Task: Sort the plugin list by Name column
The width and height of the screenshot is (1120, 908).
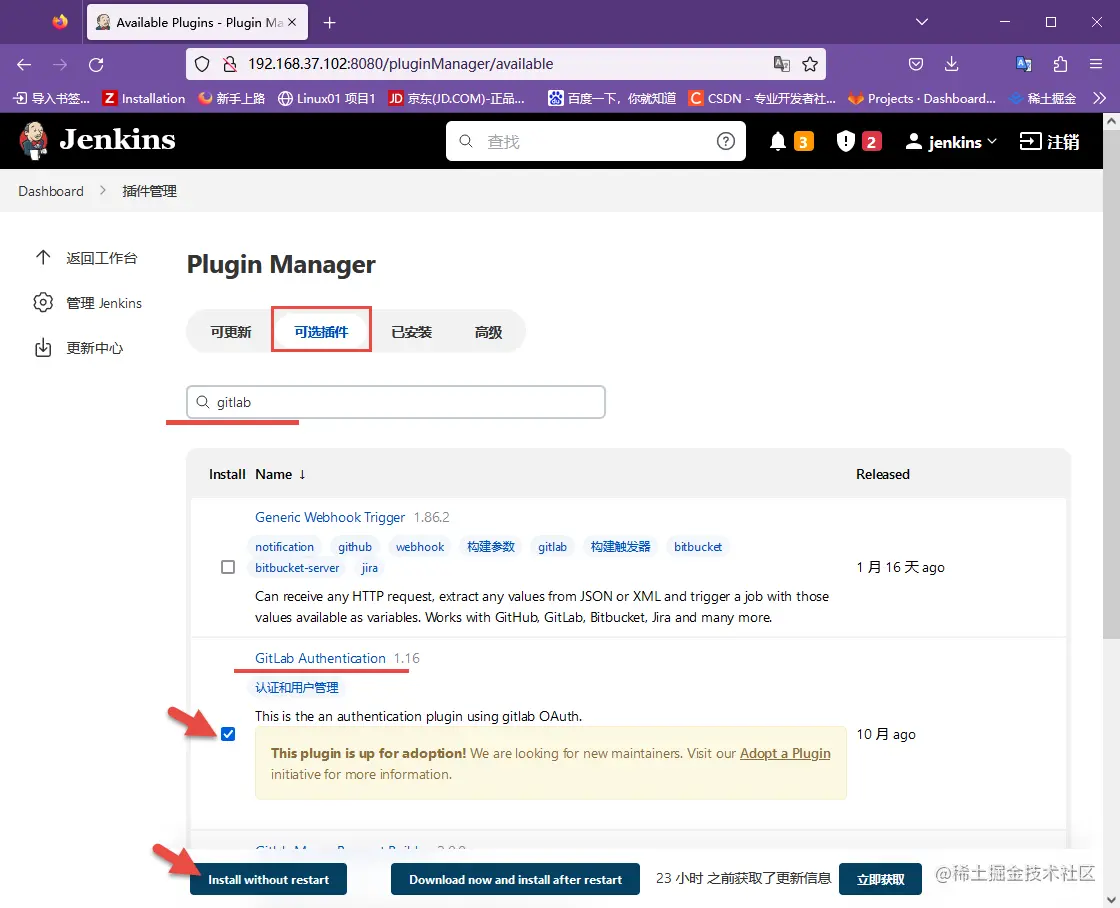Action: click(280, 474)
